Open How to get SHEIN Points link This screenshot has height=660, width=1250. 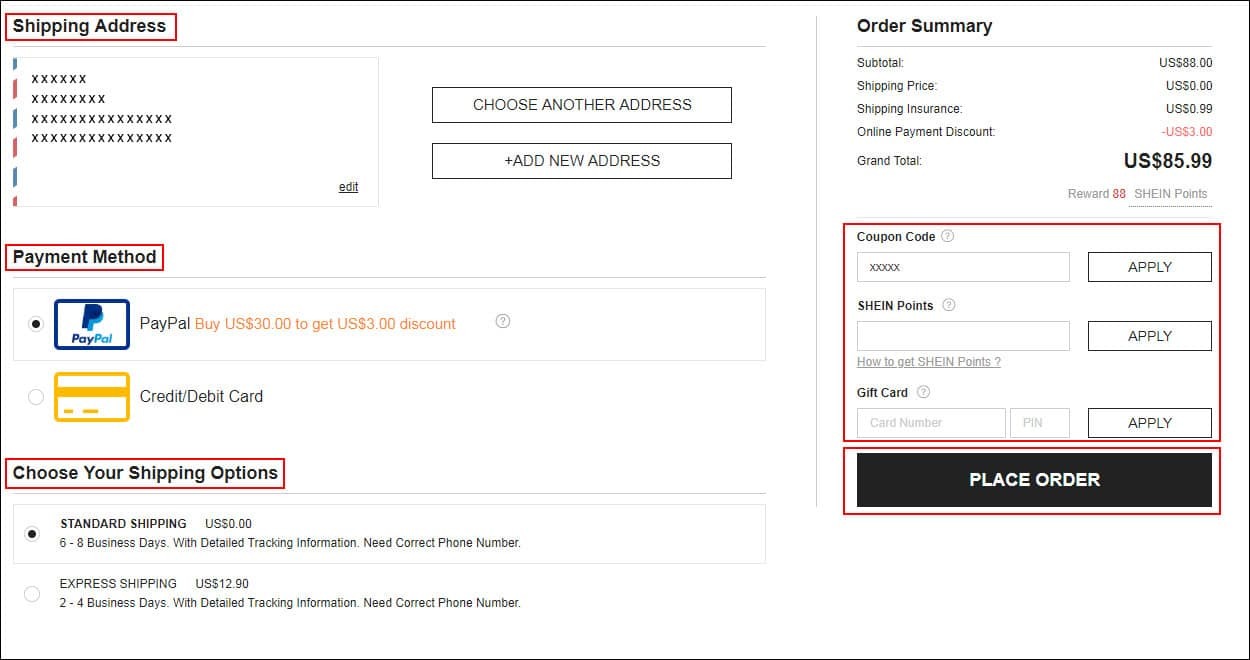click(x=929, y=361)
